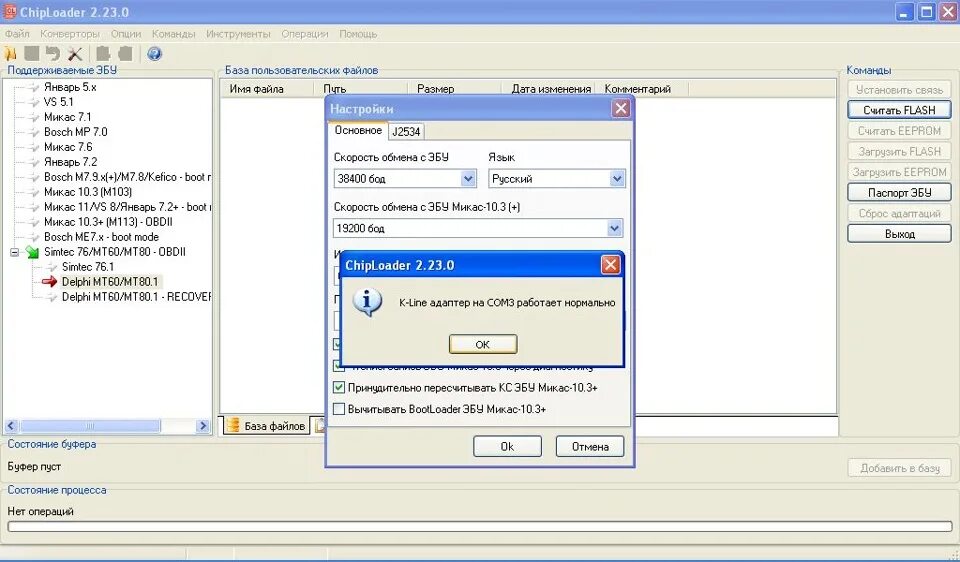Viewport: 960px width, 562px height.
Task: Select Simtec 76.1 in the ECU tree
Action: click(88, 267)
